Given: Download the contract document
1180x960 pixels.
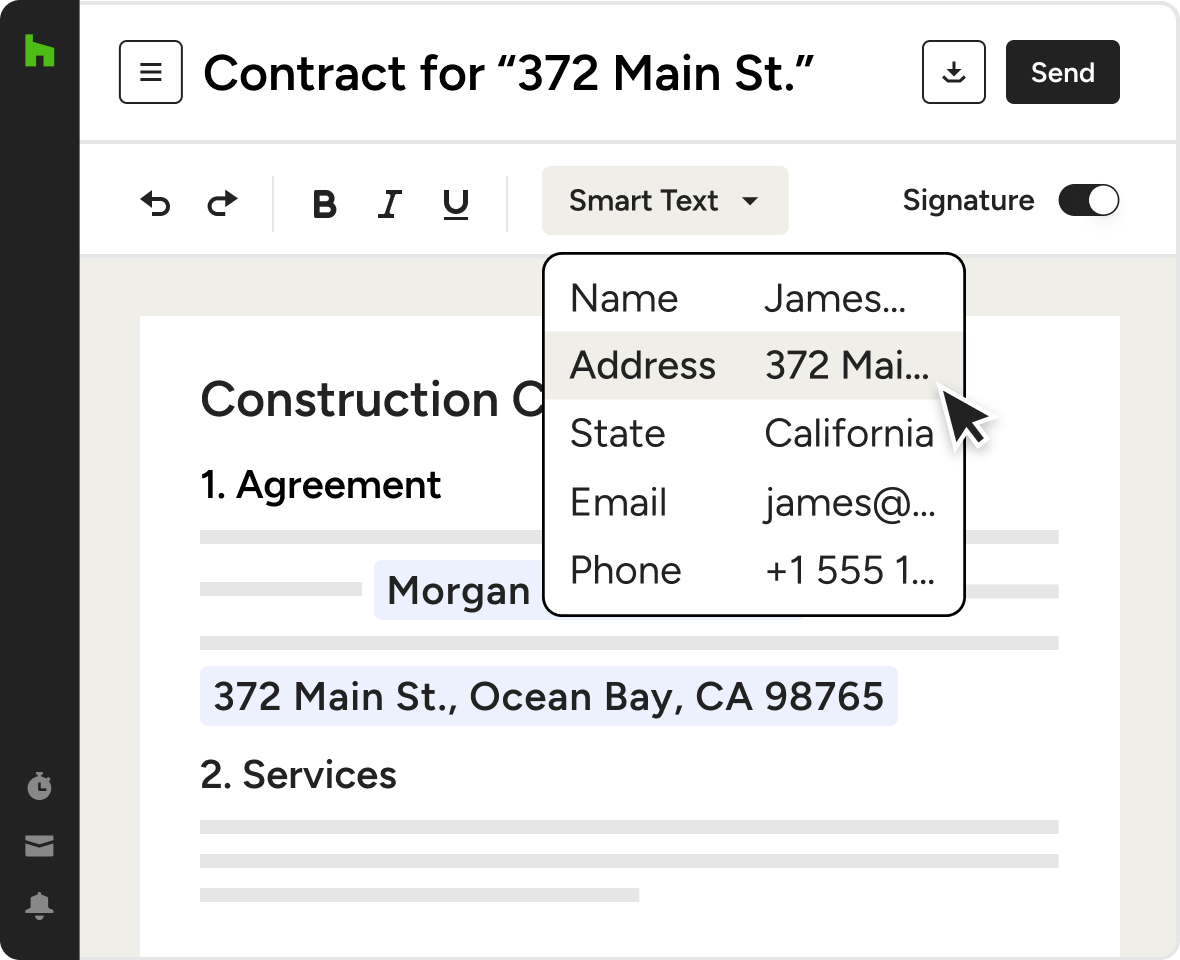Looking at the screenshot, I should click(x=954, y=72).
